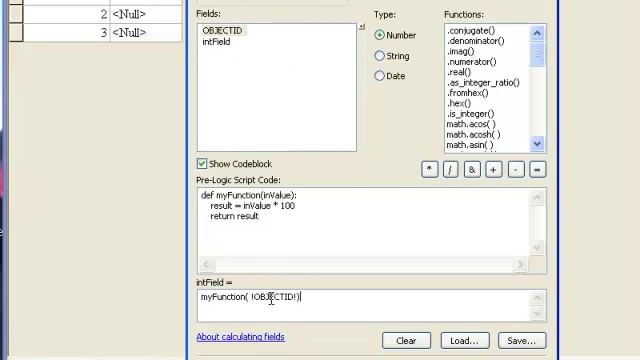Click the plus (+) operator button
This screenshot has height=360, width=640.
coord(493,169)
